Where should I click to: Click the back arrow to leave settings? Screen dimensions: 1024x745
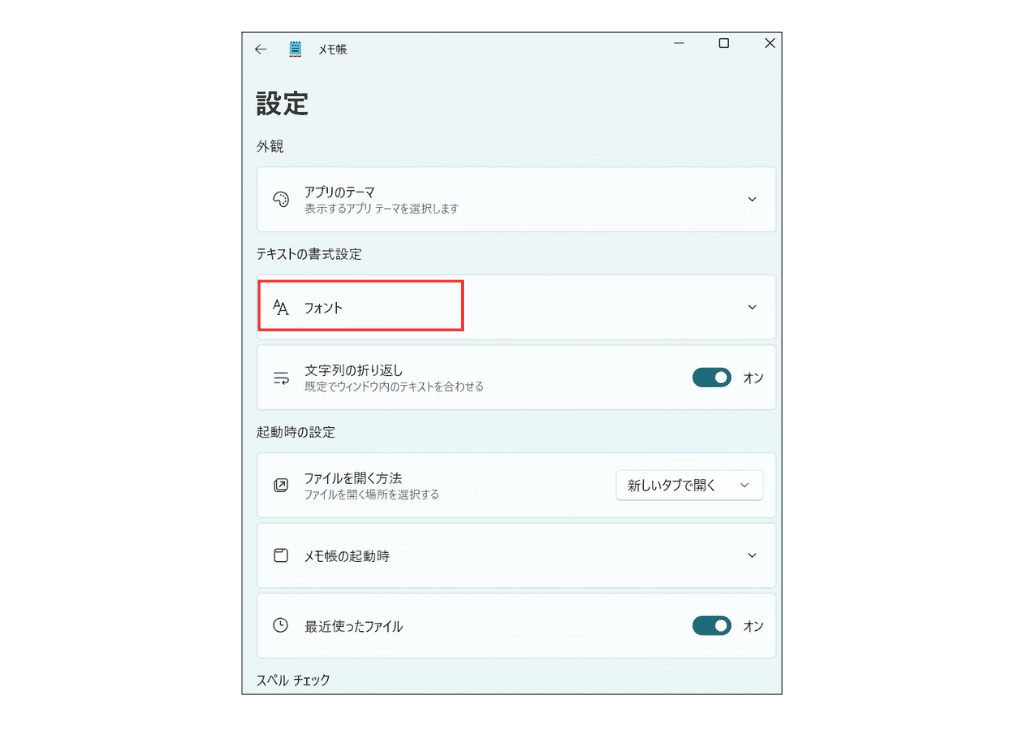[260, 48]
